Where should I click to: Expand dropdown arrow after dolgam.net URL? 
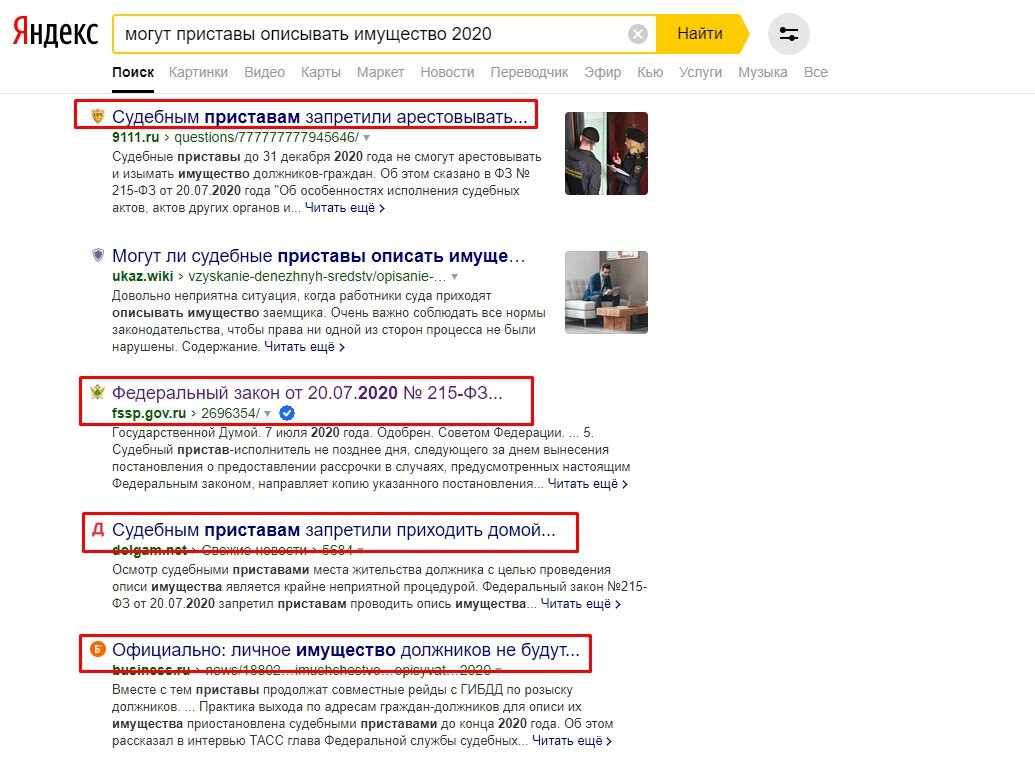click(x=360, y=550)
